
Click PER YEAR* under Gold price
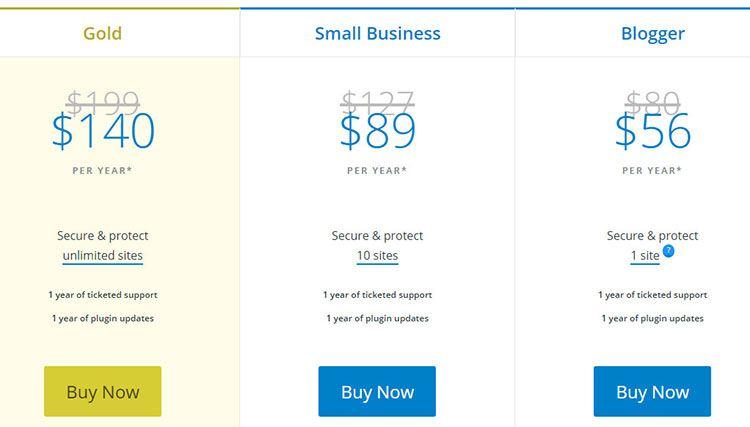coord(103,170)
